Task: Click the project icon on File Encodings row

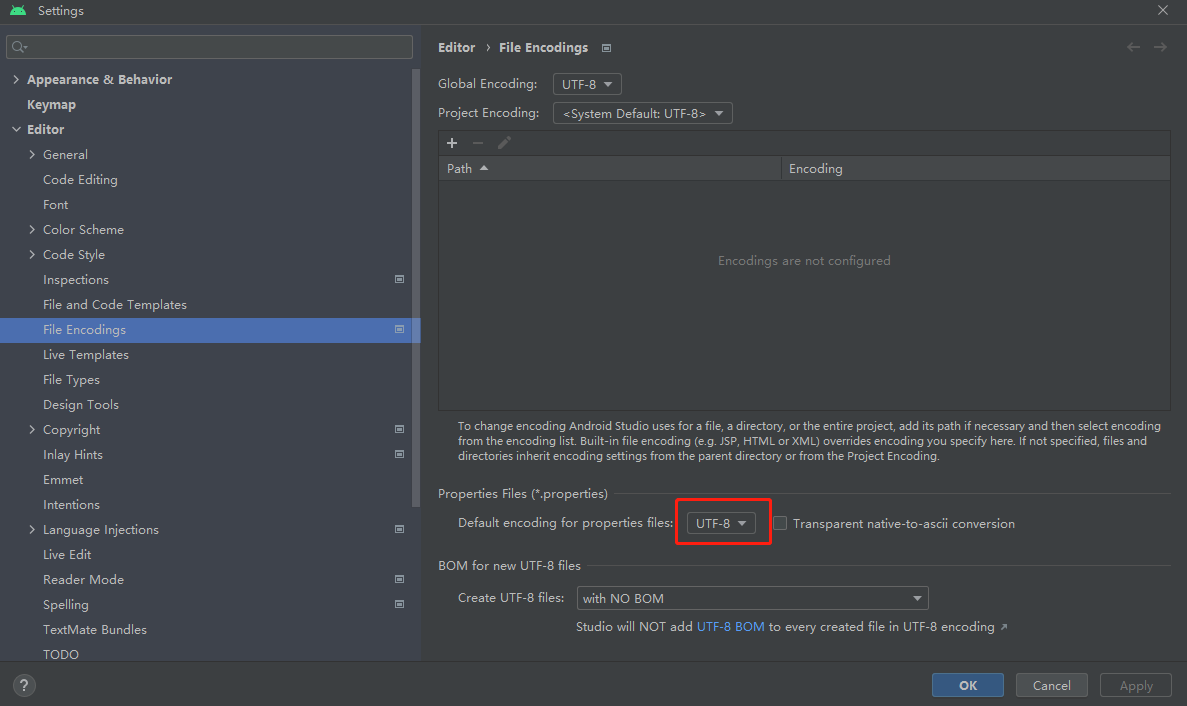Action: click(x=400, y=329)
